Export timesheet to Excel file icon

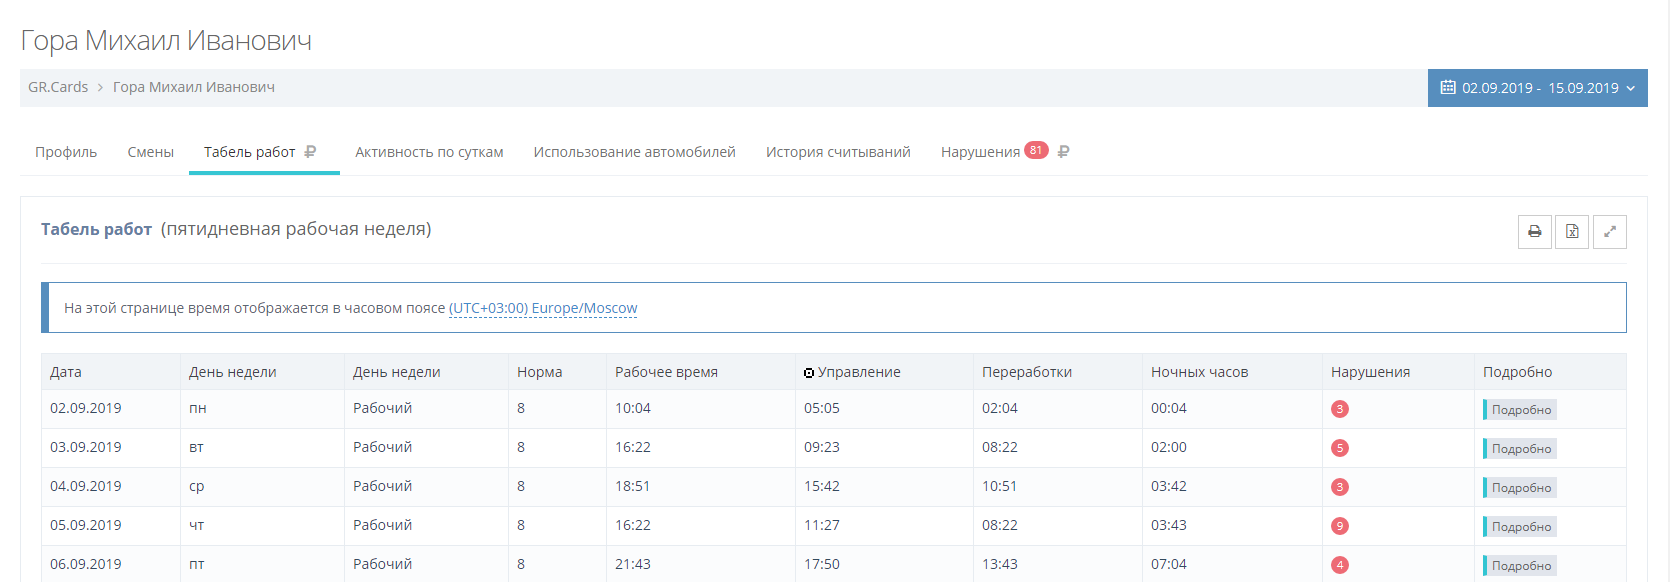tap(1572, 232)
